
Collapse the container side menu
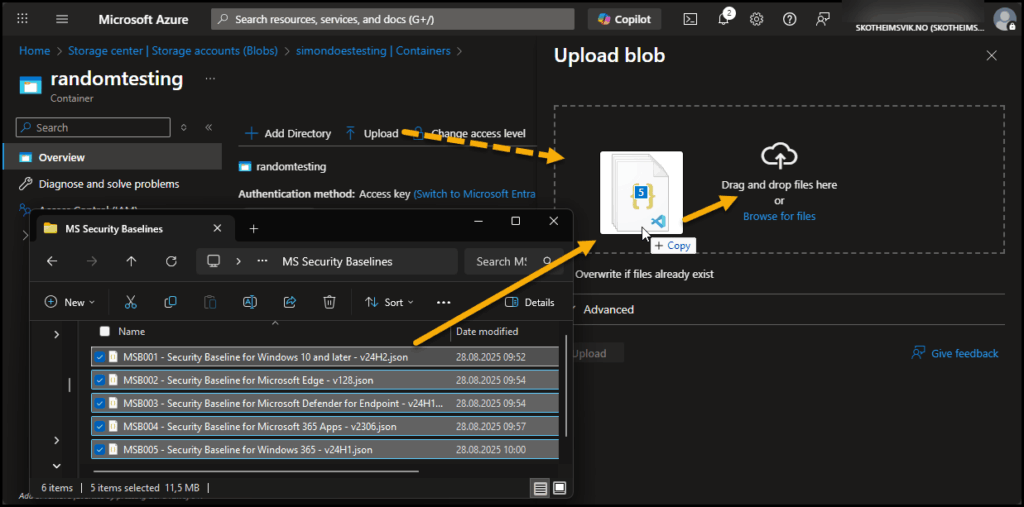(208, 127)
